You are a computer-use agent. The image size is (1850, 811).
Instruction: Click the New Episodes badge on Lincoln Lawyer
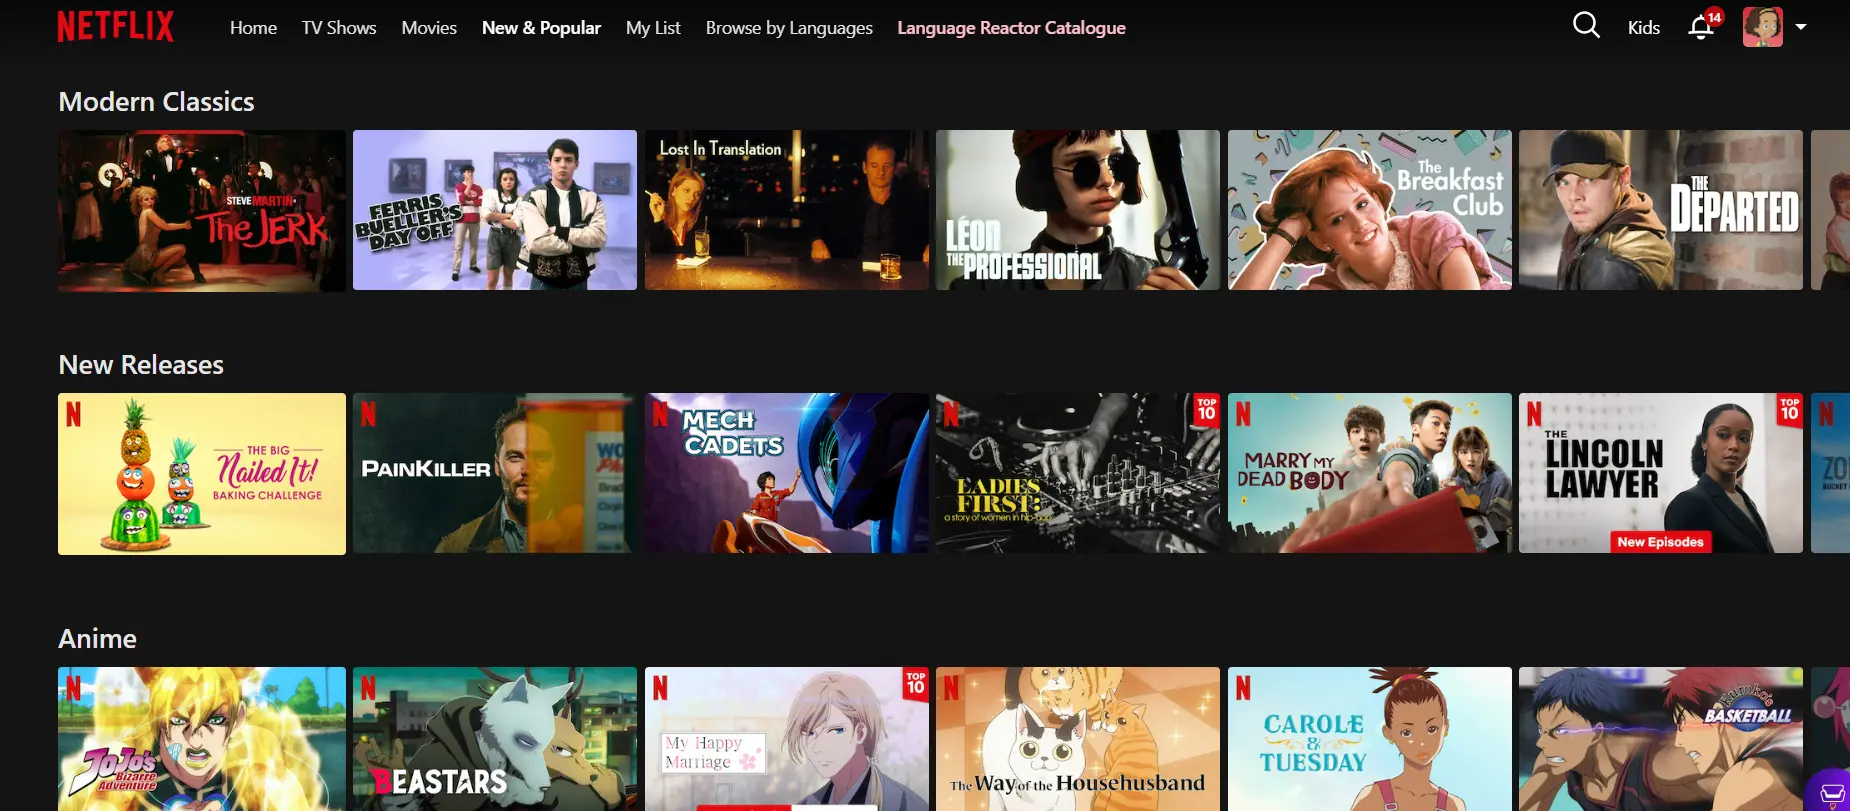(x=1660, y=542)
